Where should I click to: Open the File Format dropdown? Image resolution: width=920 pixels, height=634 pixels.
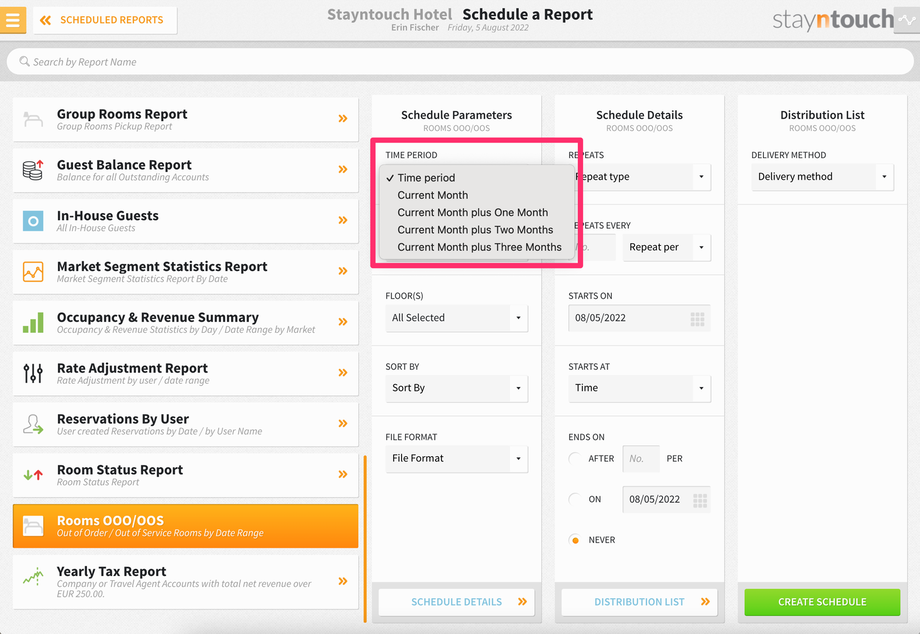point(456,459)
